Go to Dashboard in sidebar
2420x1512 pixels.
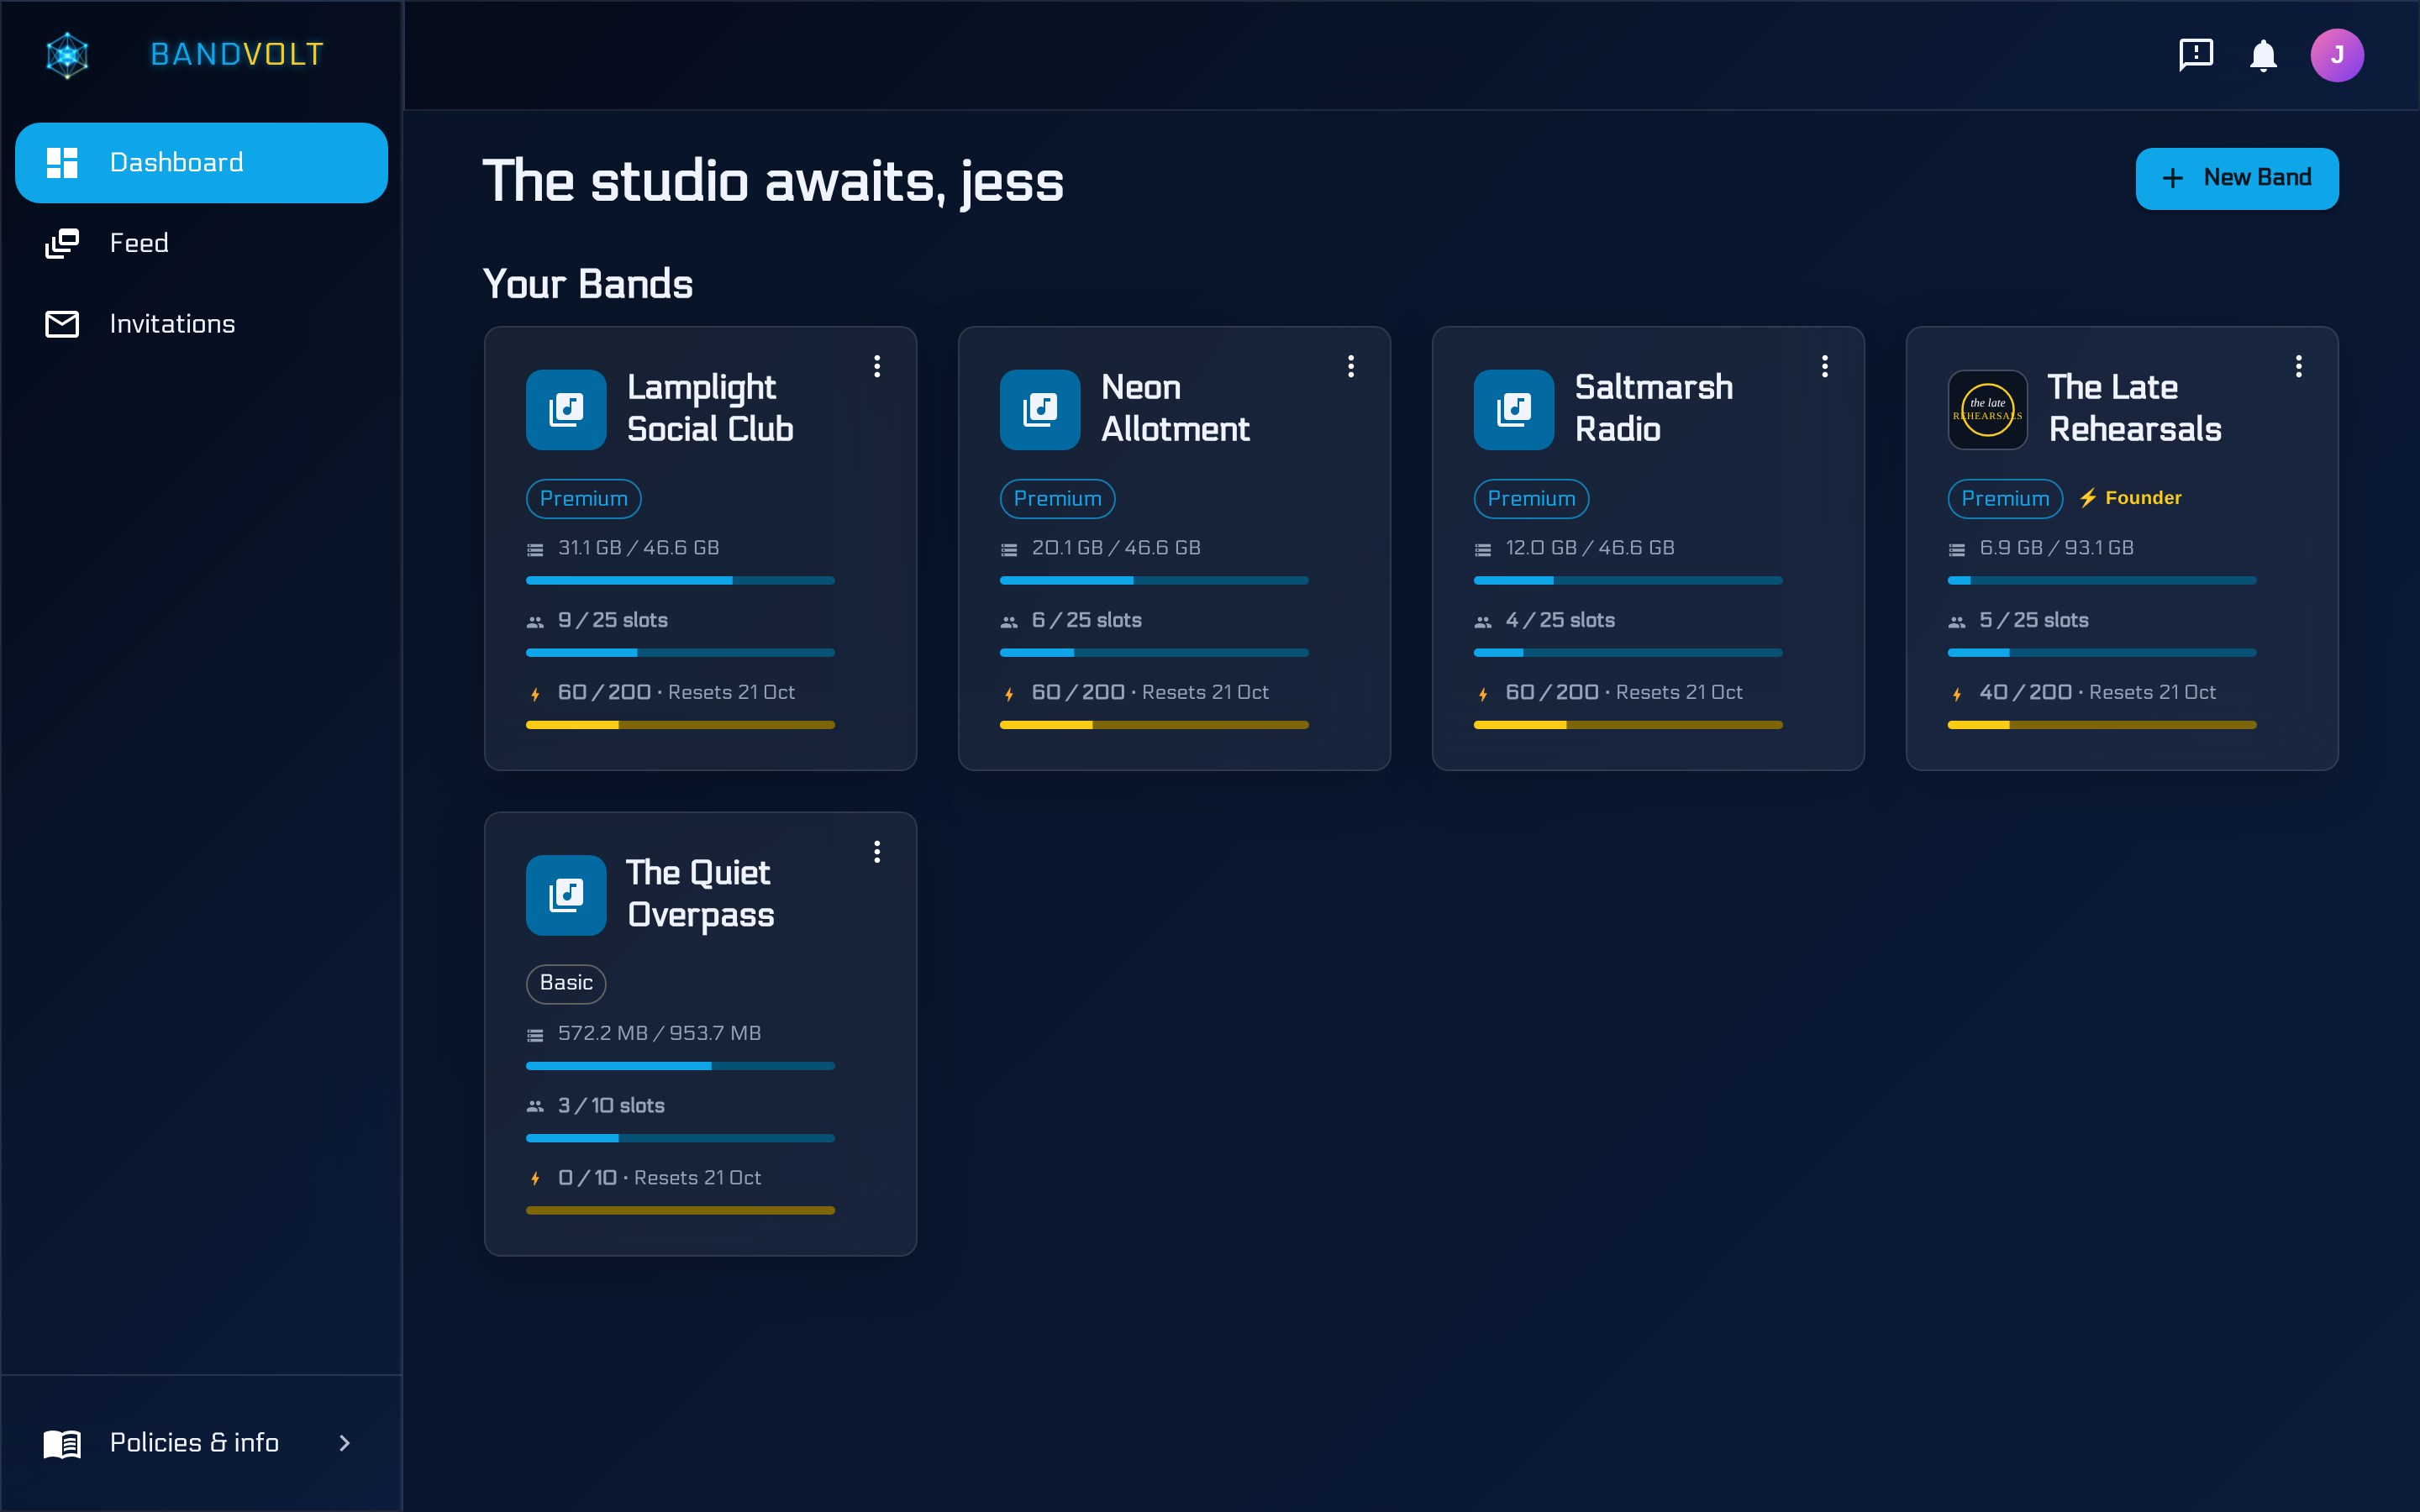tap(201, 163)
